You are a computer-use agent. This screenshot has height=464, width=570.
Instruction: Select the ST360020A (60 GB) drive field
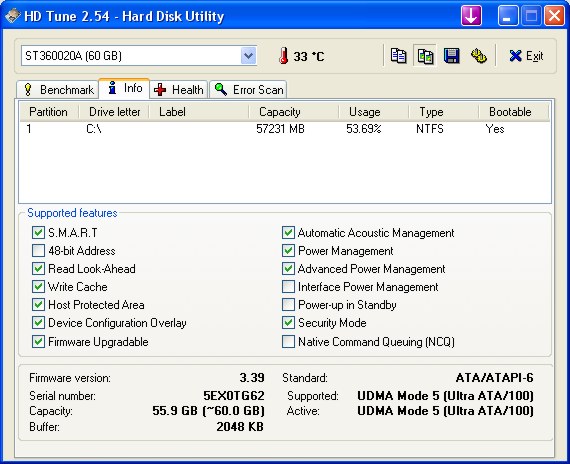point(139,56)
